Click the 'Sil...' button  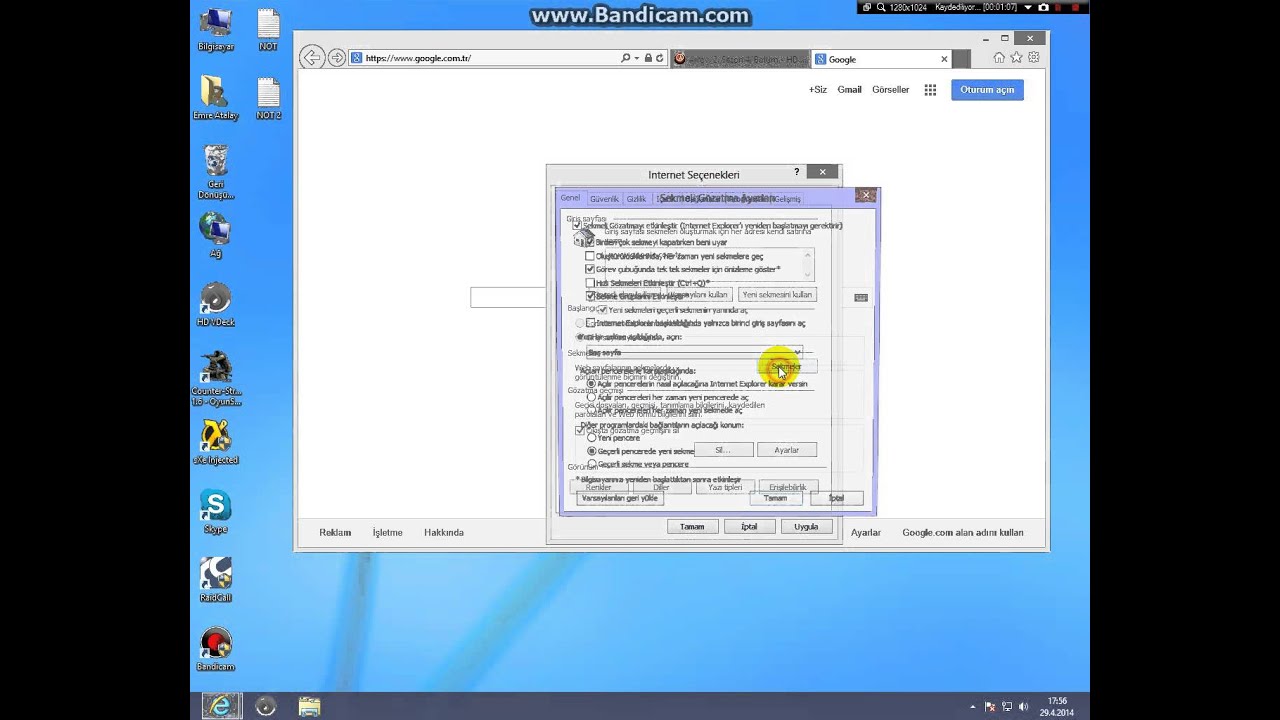[x=722, y=450]
